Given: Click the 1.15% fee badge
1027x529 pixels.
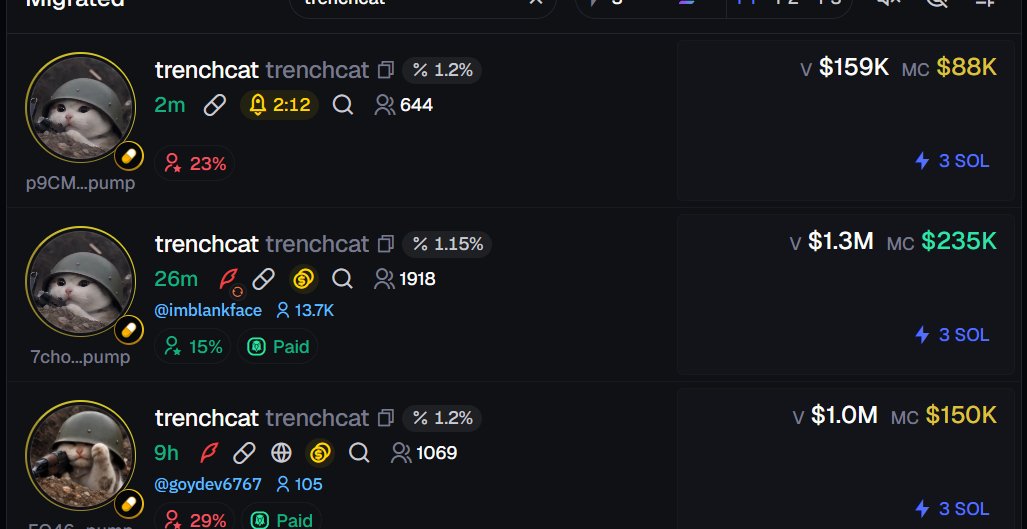Looking at the screenshot, I should pyautogui.click(x=447, y=244).
